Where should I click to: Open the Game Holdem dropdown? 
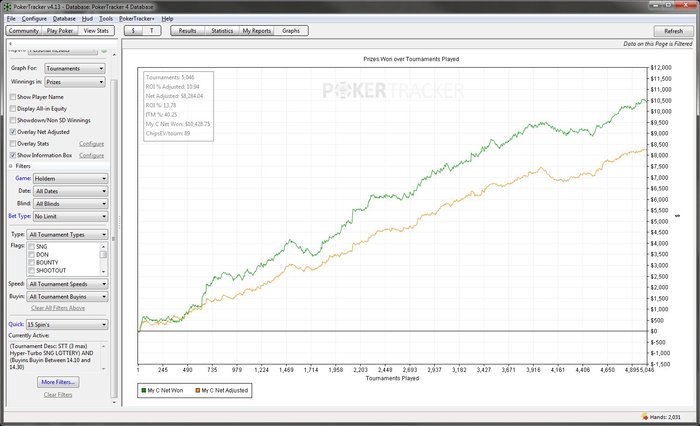pyautogui.click(x=71, y=179)
